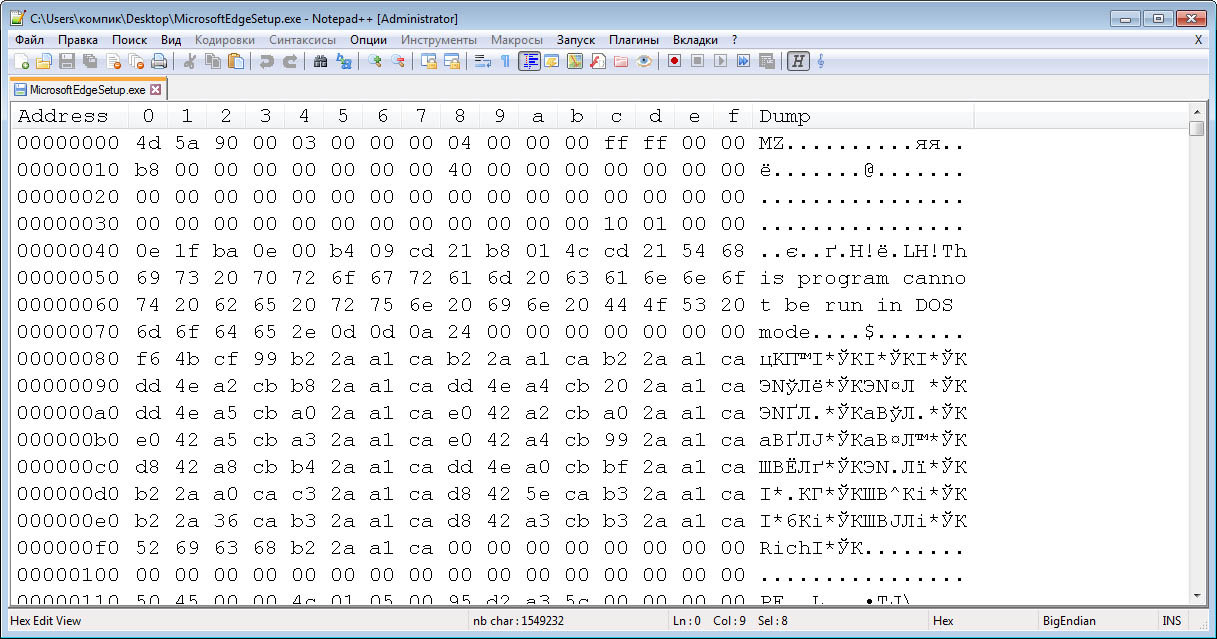
Task: Create a new document from toolbar
Action: (x=21, y=61)
